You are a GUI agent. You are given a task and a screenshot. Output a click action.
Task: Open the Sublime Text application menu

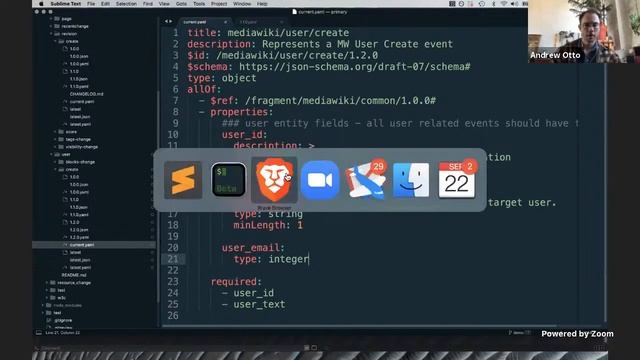(65, 4)
